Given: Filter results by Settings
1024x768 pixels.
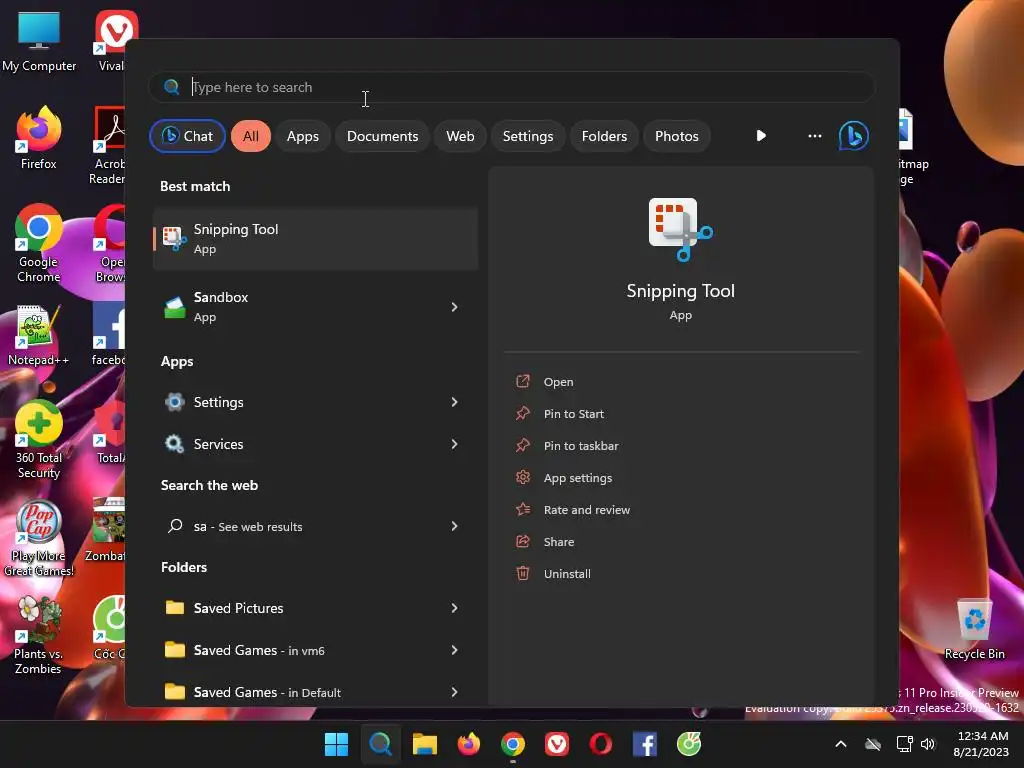Looking at the screenshot, I should 528,136.
